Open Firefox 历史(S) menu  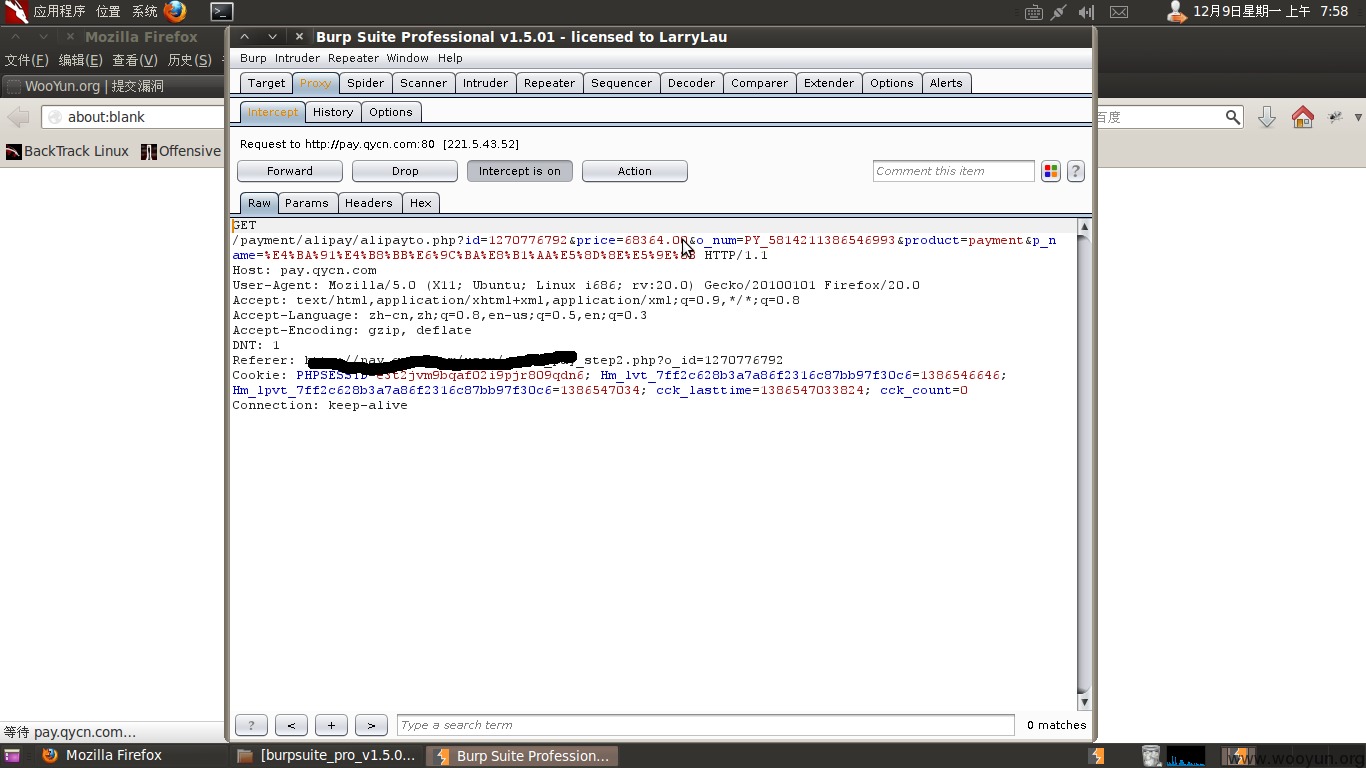189,60
